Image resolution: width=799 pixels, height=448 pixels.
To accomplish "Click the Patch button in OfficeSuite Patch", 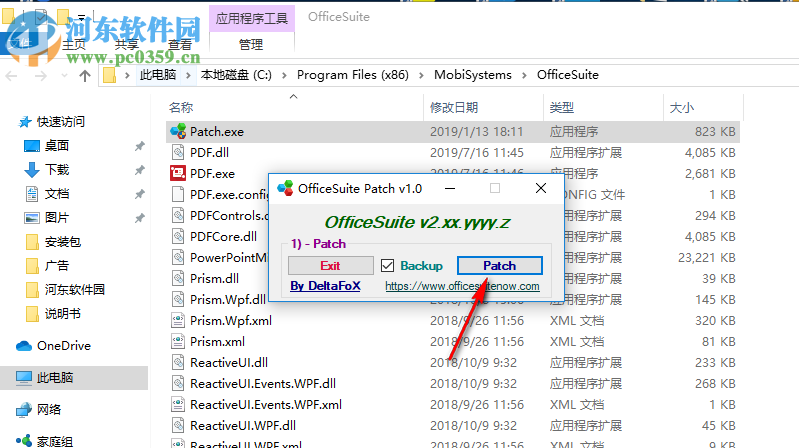I will [x=499, y=266].
